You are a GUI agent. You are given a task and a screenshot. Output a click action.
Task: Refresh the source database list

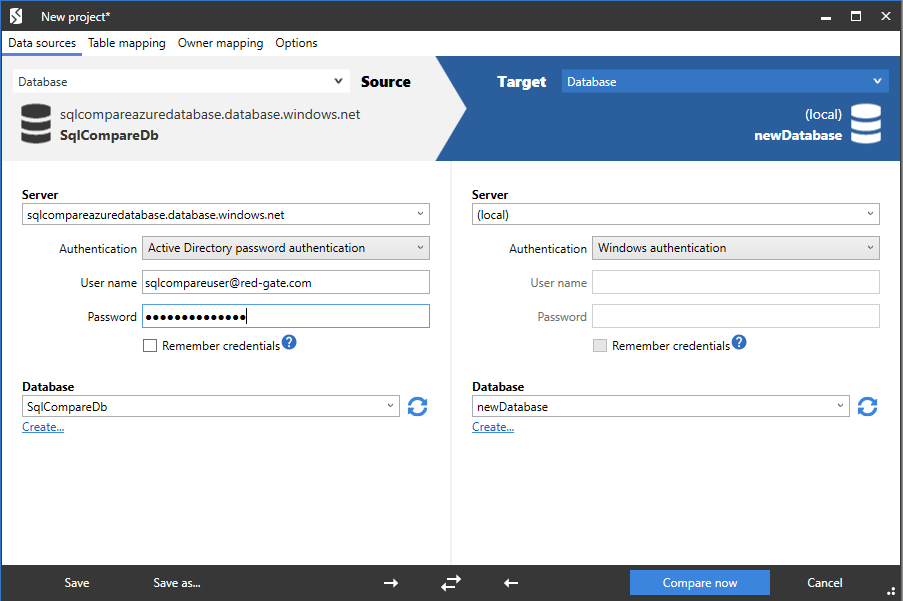[x=417, y=406]
